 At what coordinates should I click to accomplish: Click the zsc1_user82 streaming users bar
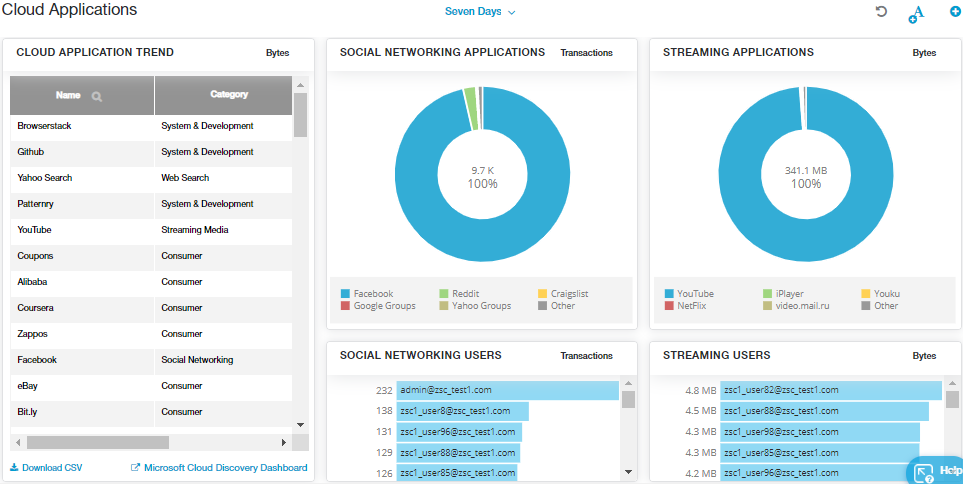point(830,390)
